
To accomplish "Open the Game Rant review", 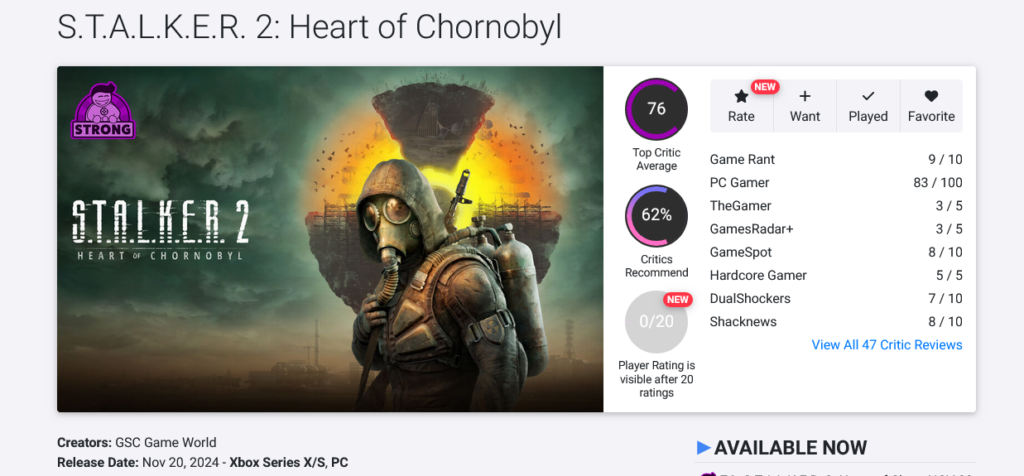I will pyautogui.click(x=836, y=159).
